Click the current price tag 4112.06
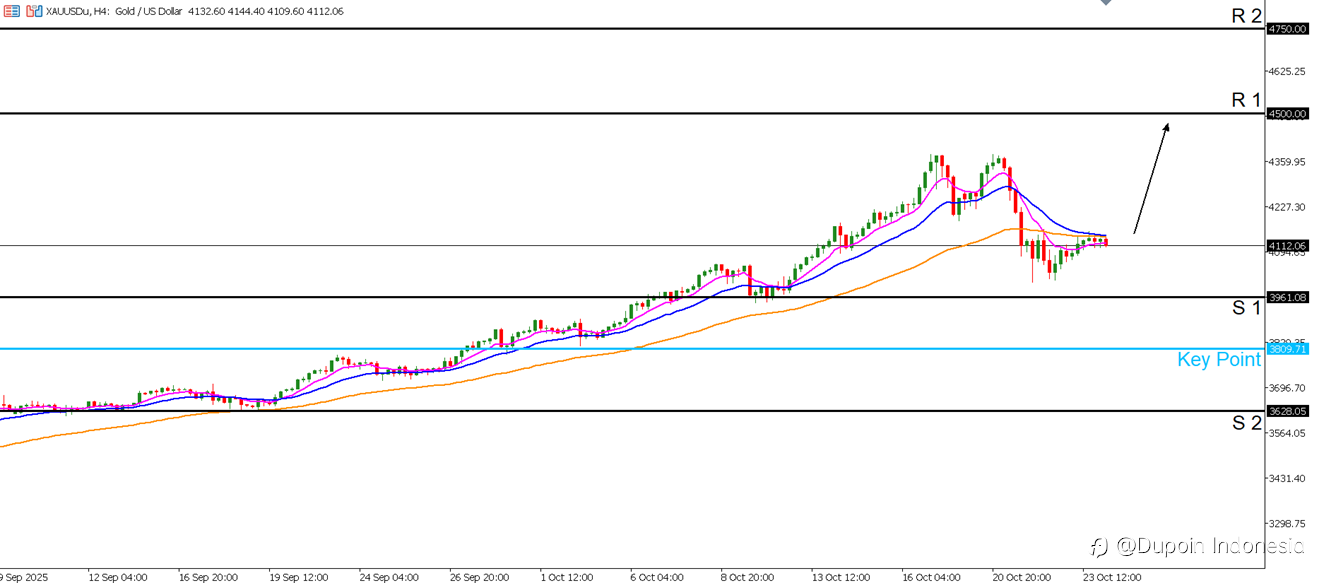This screenshot has height=583, width=1319. coord(1287,245)
